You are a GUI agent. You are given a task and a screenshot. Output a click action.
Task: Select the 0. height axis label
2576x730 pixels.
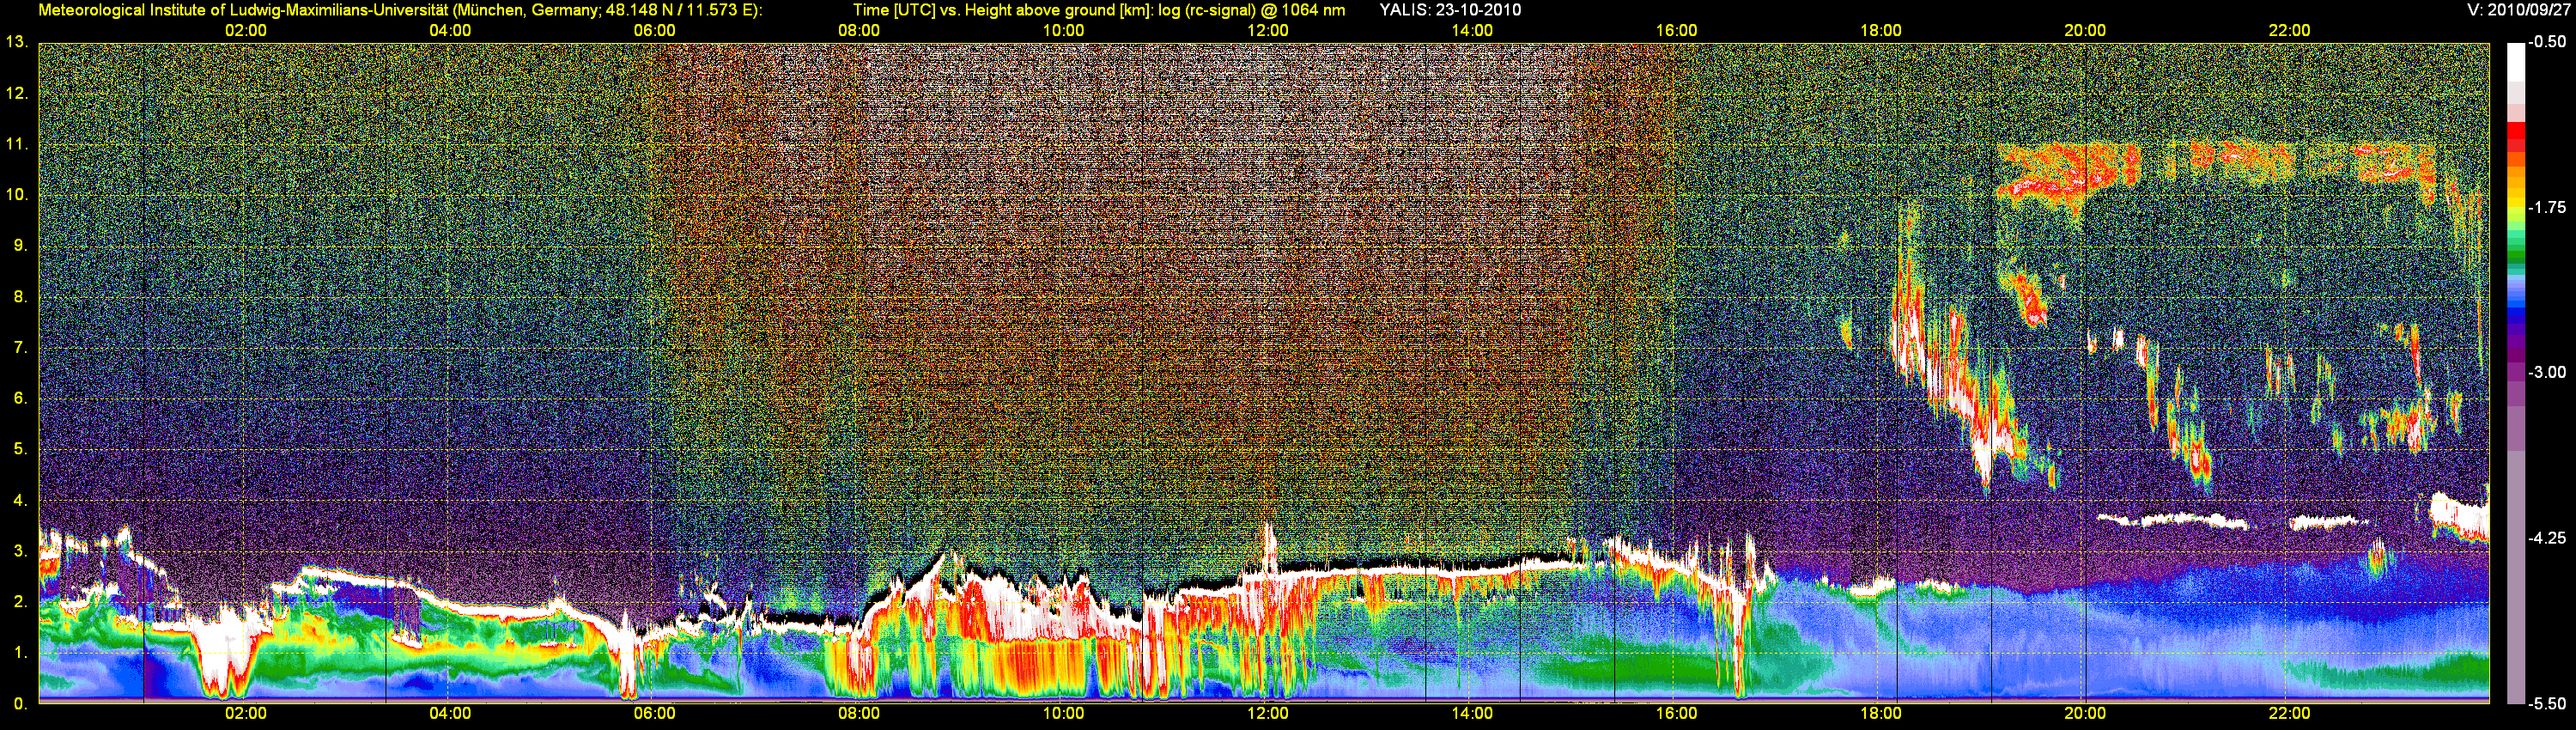point(20,704)
